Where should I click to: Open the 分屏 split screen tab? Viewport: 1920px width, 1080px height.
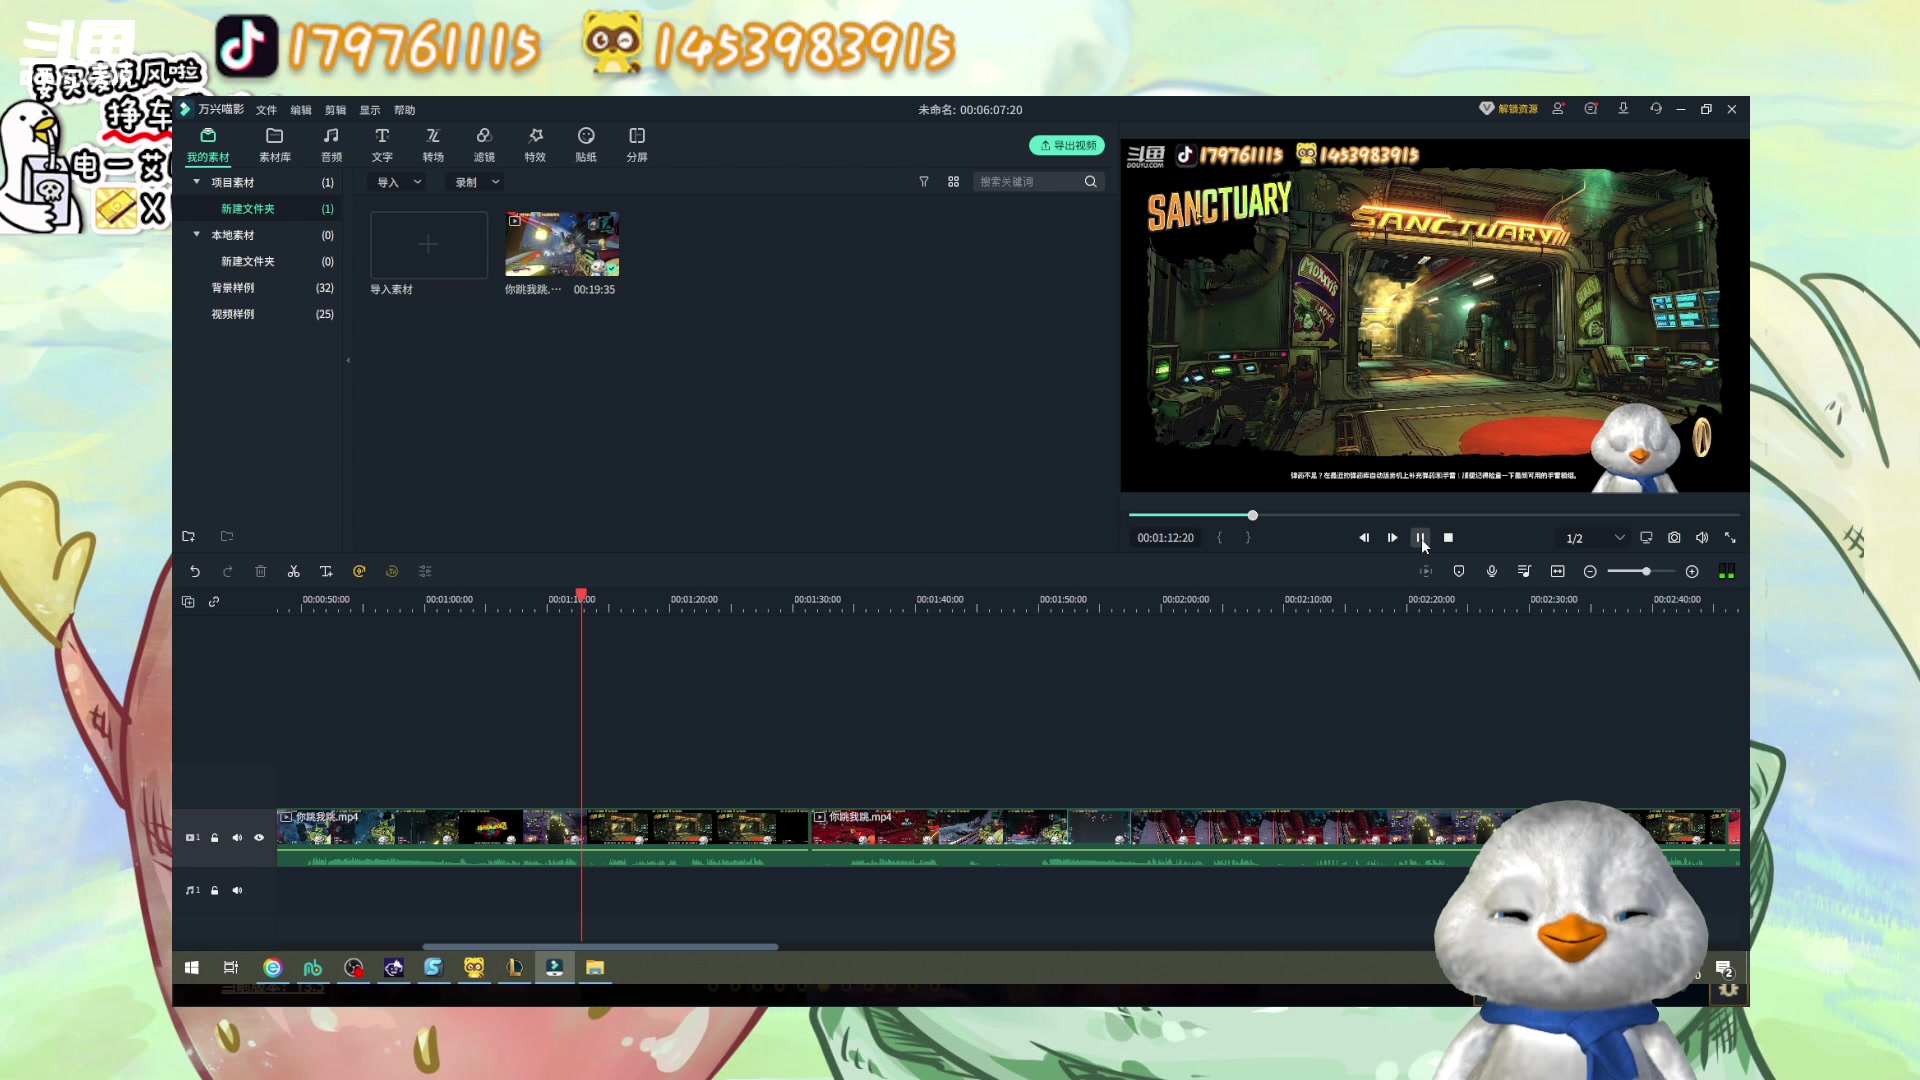637,145
